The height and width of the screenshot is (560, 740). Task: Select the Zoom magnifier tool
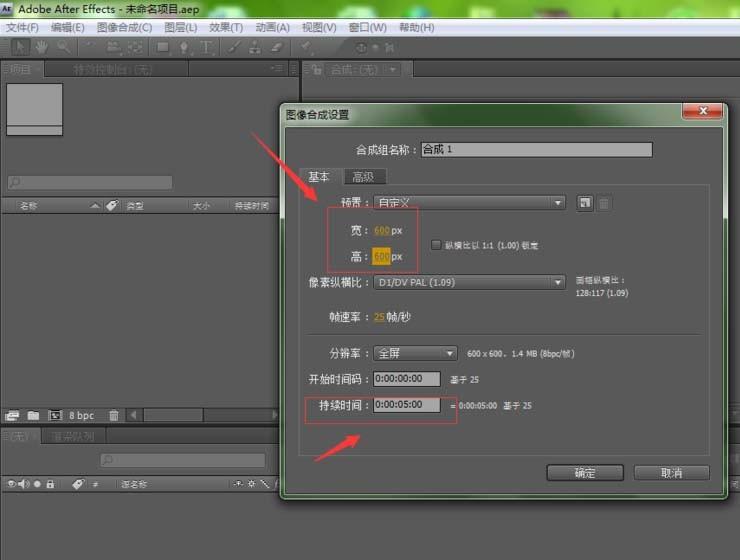[64, 47]
